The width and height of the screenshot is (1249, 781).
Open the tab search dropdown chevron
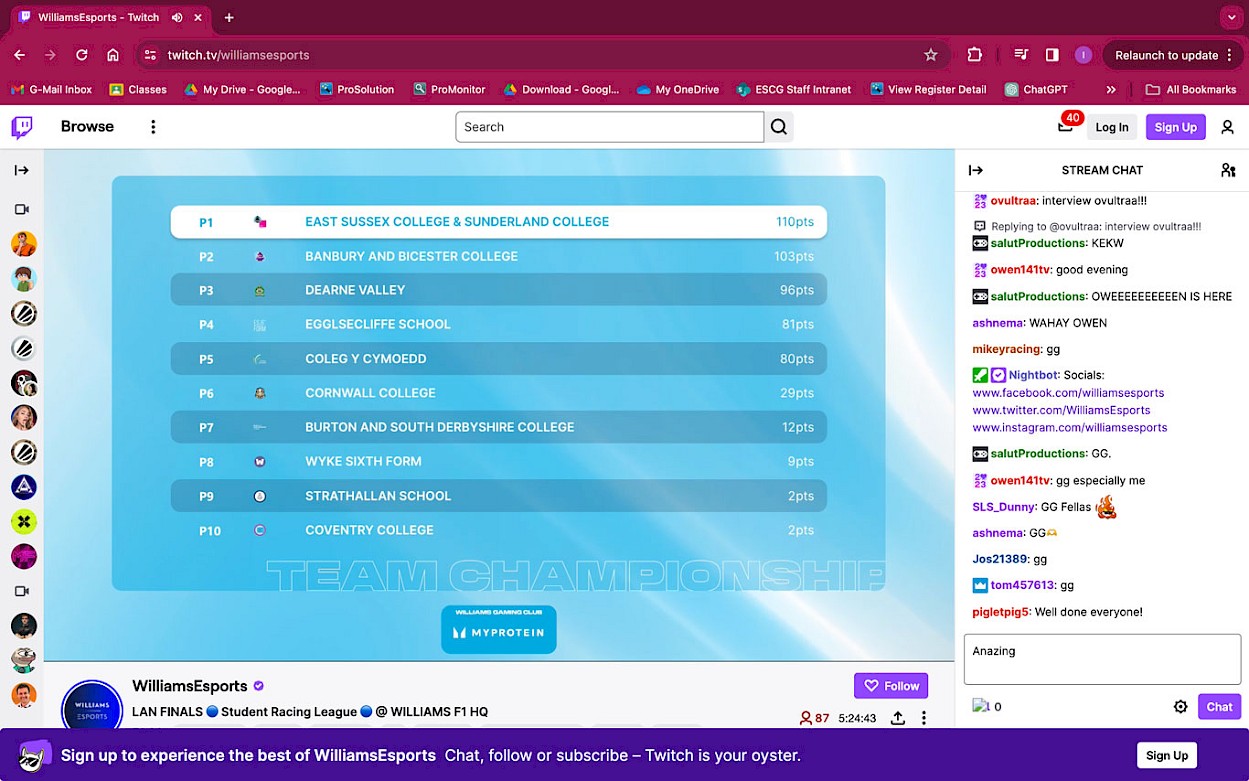1232,18
